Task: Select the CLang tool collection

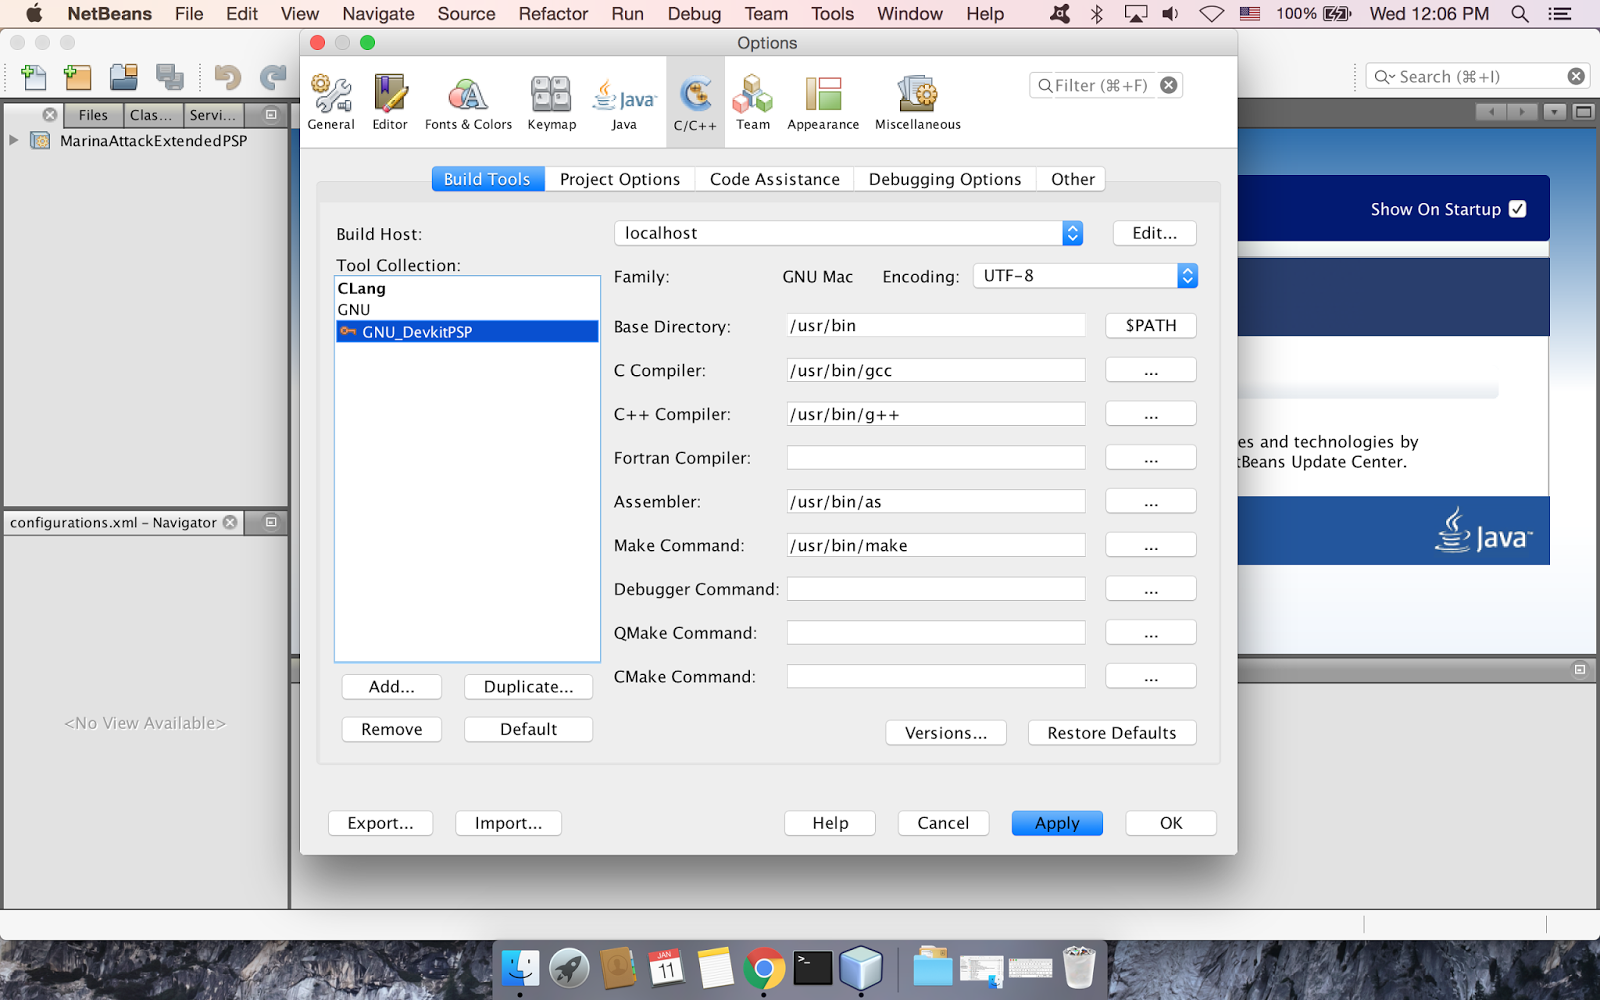Action: [467, 288]
